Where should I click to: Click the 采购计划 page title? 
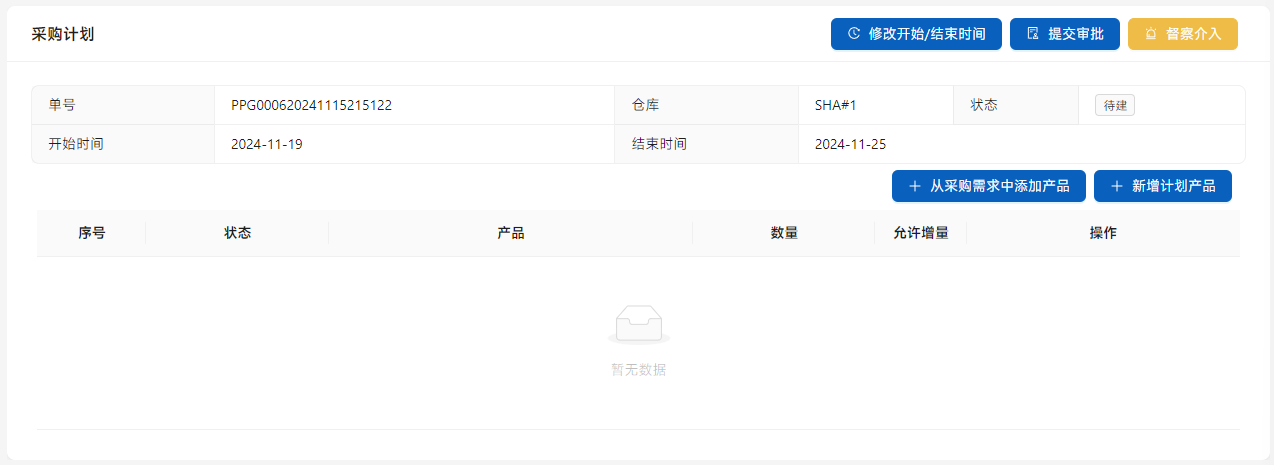click(63, 34)
